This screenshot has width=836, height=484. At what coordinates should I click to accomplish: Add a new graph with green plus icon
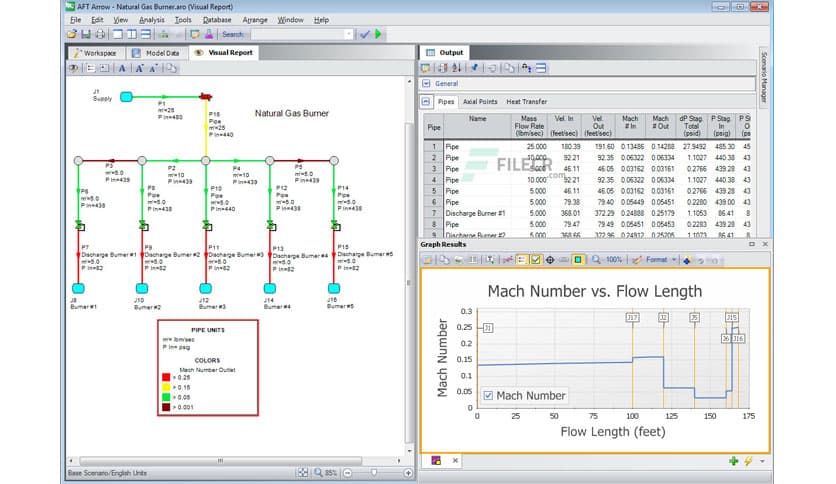tap(734, 461)
